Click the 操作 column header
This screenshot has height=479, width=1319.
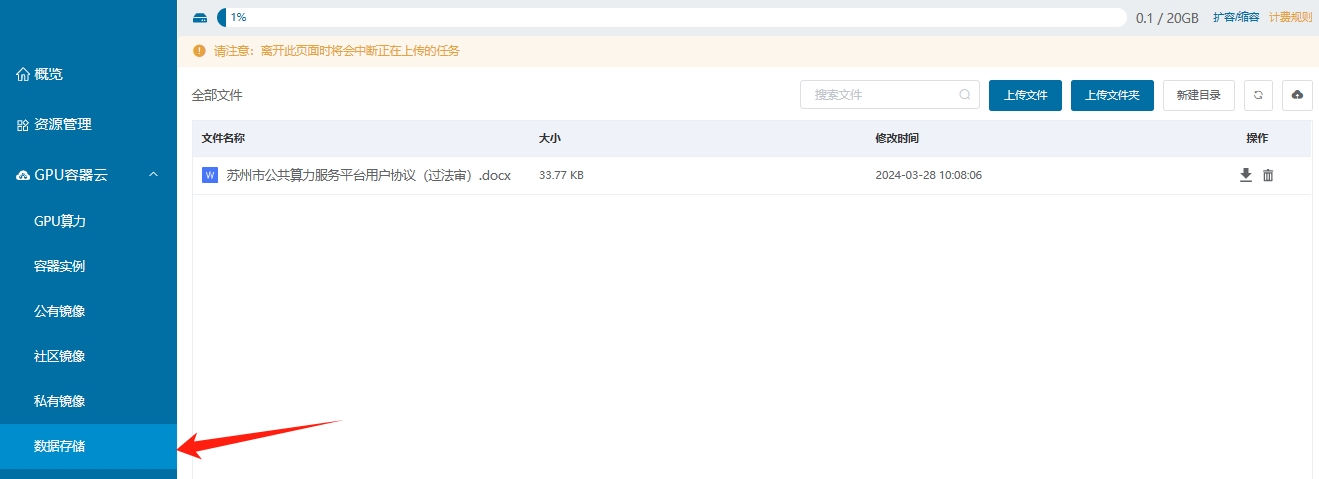click(1257, 138)
